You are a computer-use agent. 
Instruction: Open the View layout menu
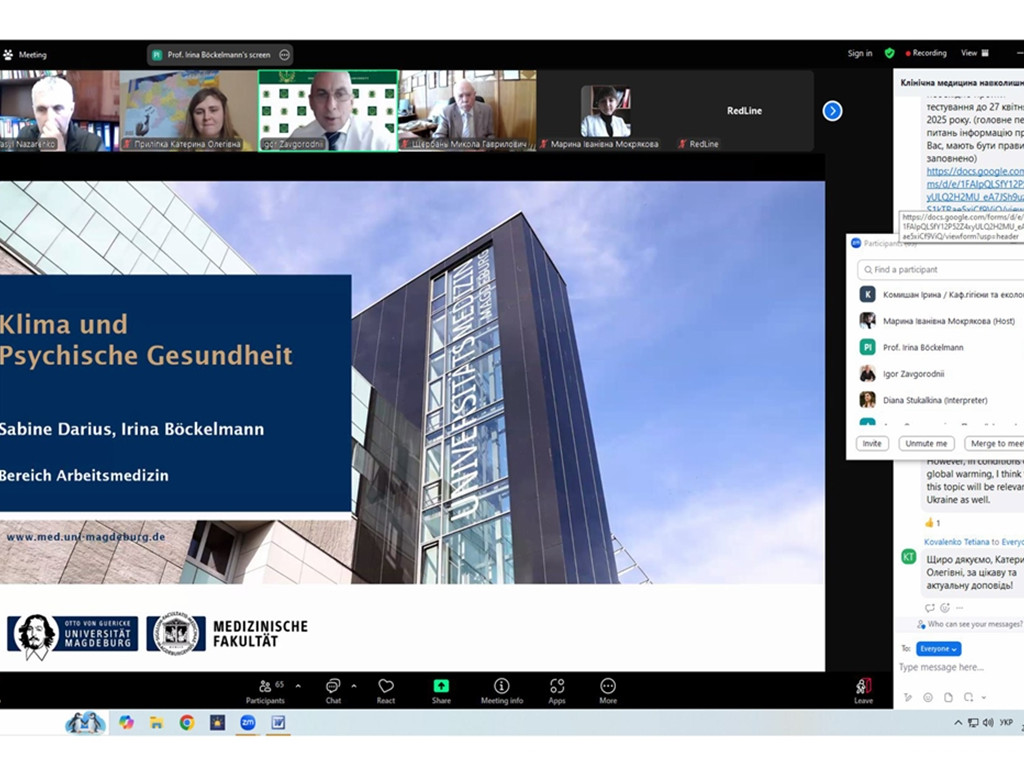pyautogui.click(x=974, y=54)
